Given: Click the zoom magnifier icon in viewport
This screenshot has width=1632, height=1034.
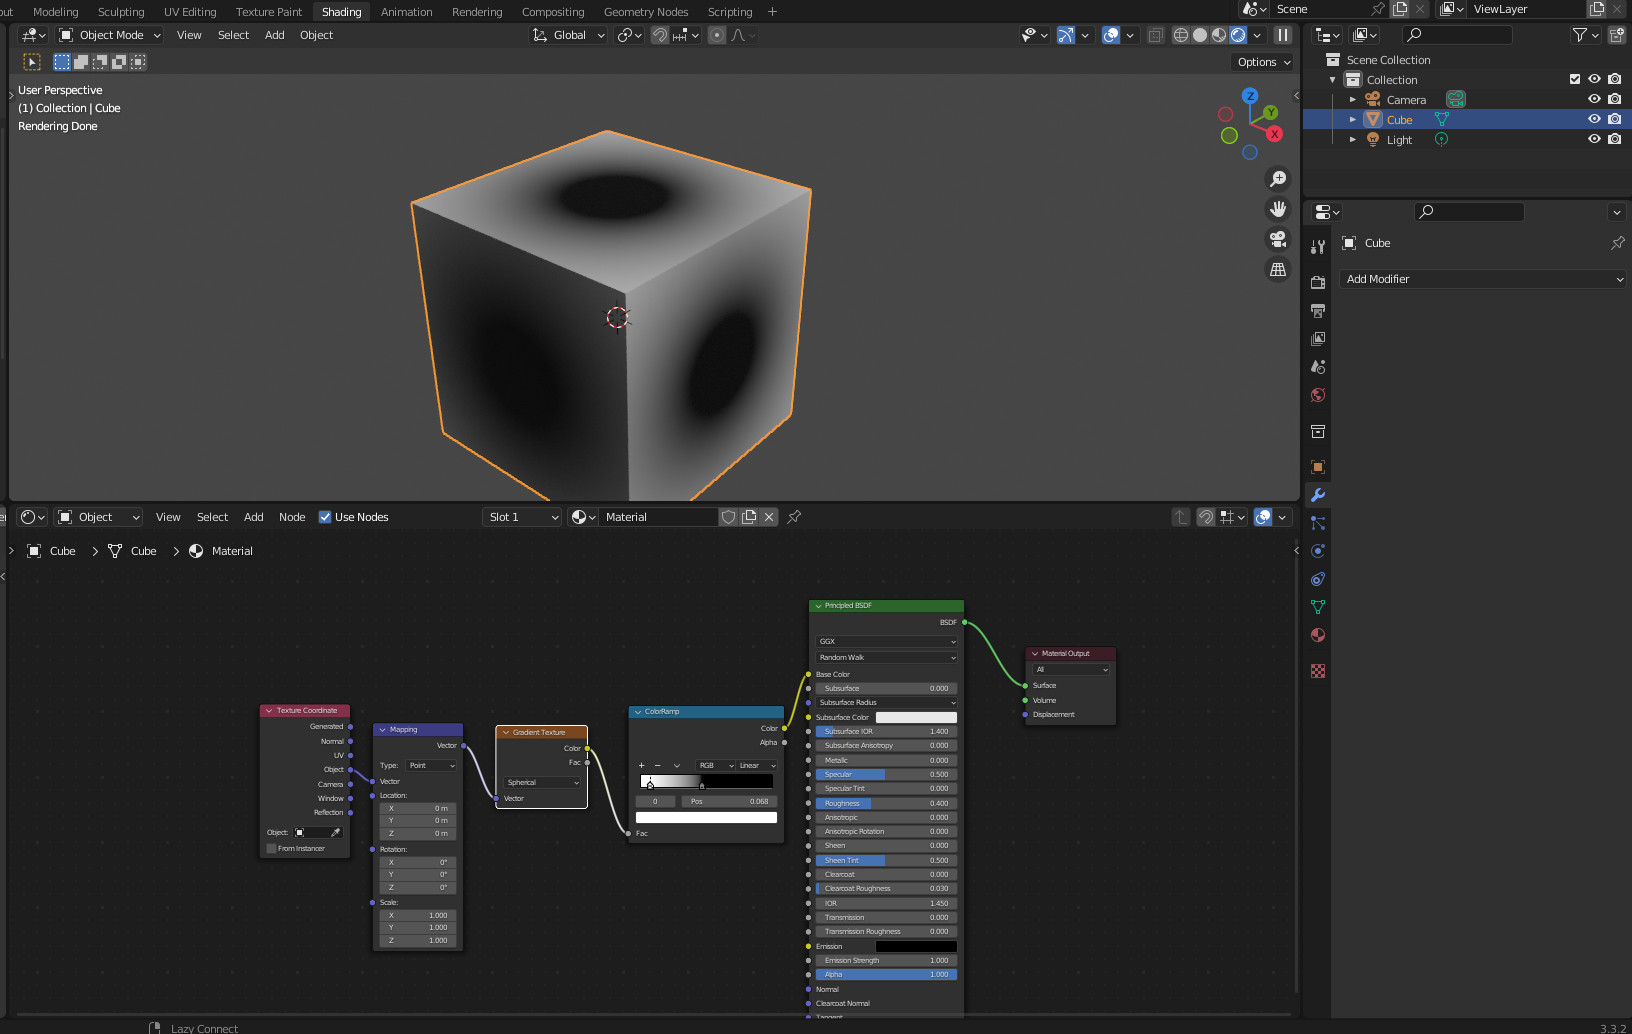Looking at the screenshot, I should pyautogui.click(x=1278, y=179).
